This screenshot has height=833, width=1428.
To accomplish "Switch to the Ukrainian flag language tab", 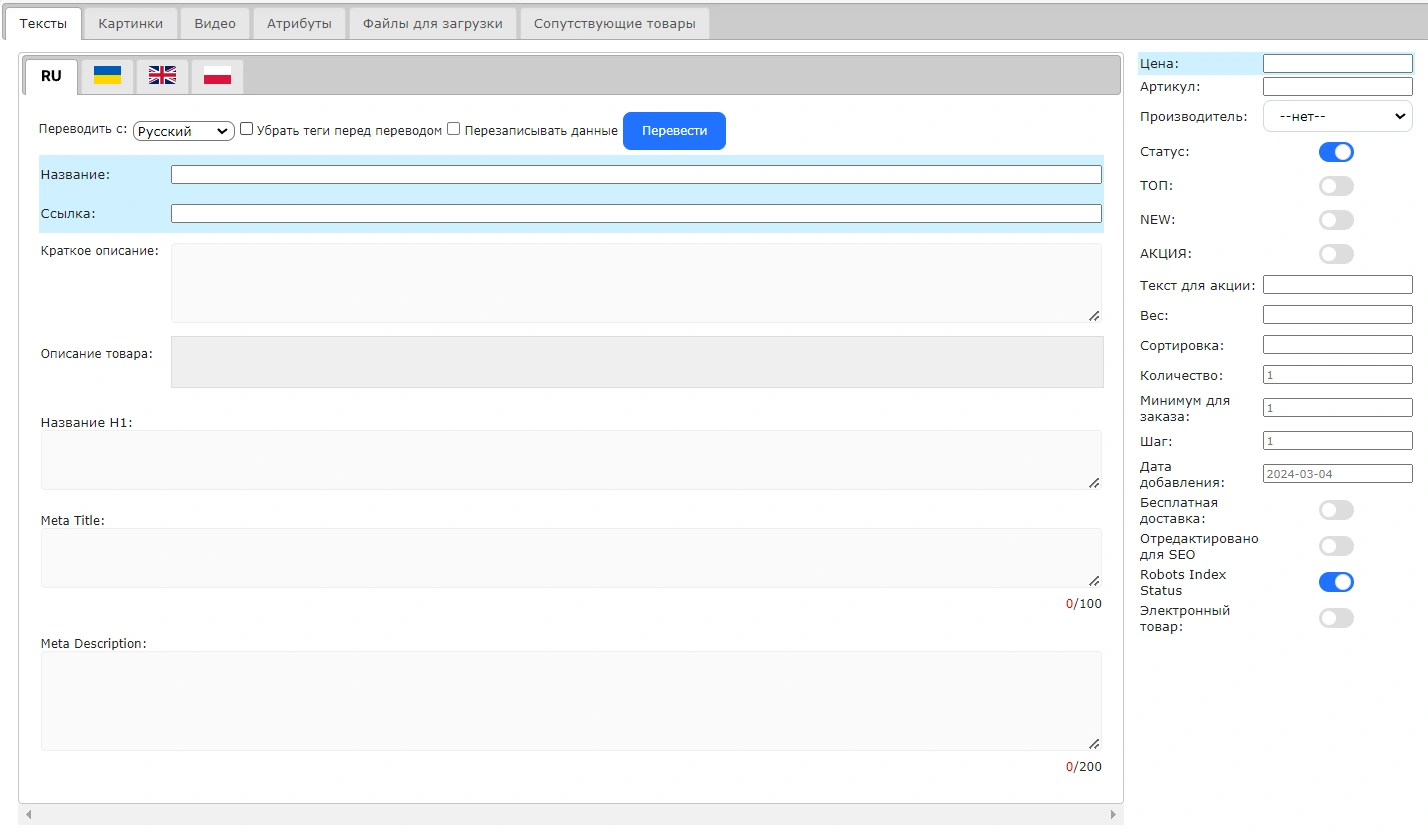I will click(x=107, y=76).
